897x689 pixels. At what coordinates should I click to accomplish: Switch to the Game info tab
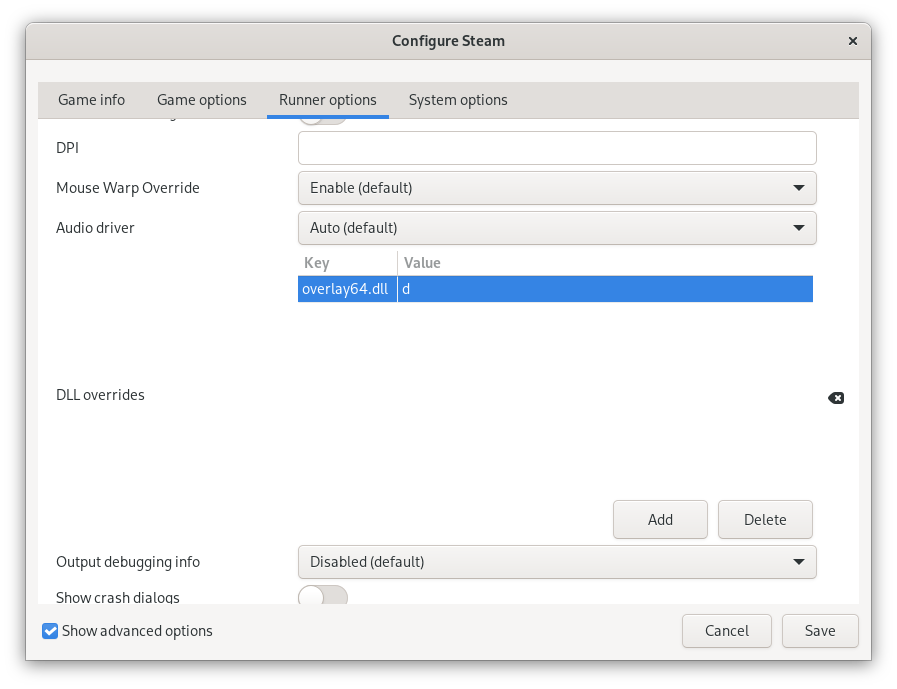coord(92,100)
